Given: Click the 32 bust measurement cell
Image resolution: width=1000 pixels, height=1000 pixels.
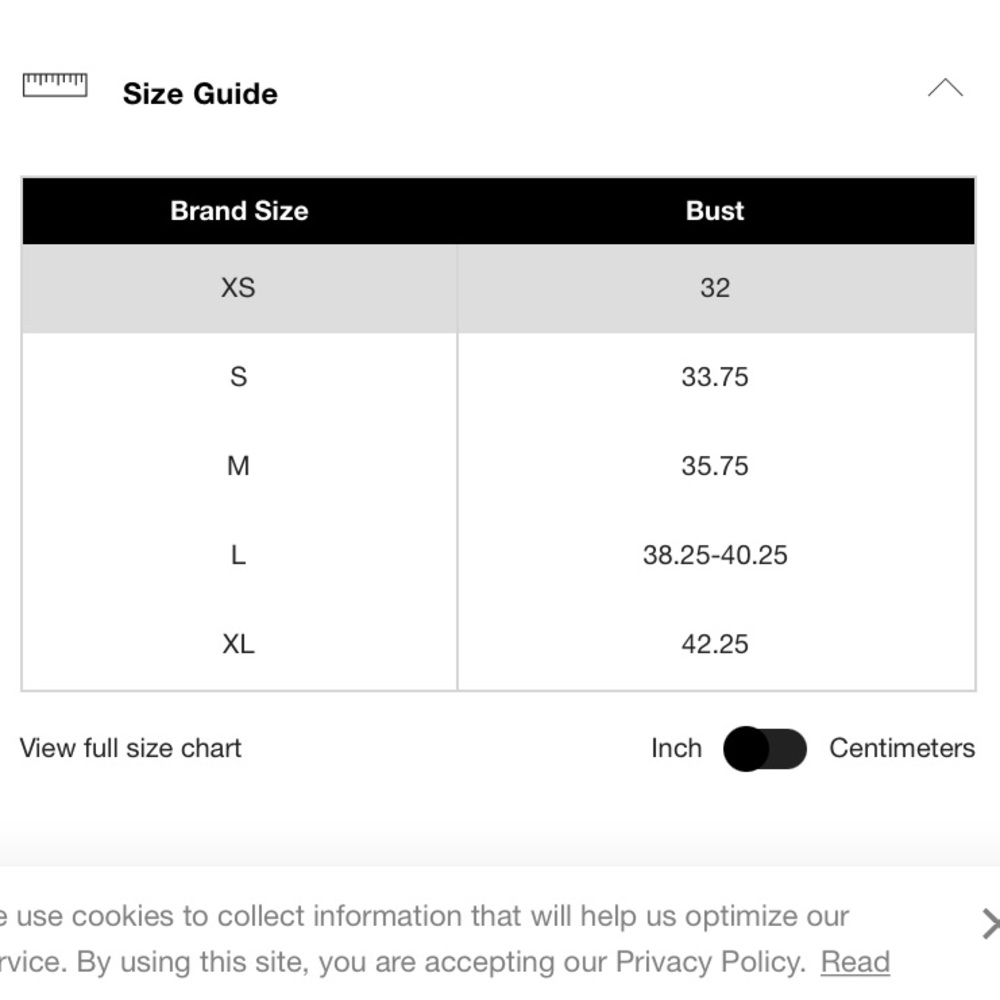Looking at the screenshot, I should coord(715,288).
